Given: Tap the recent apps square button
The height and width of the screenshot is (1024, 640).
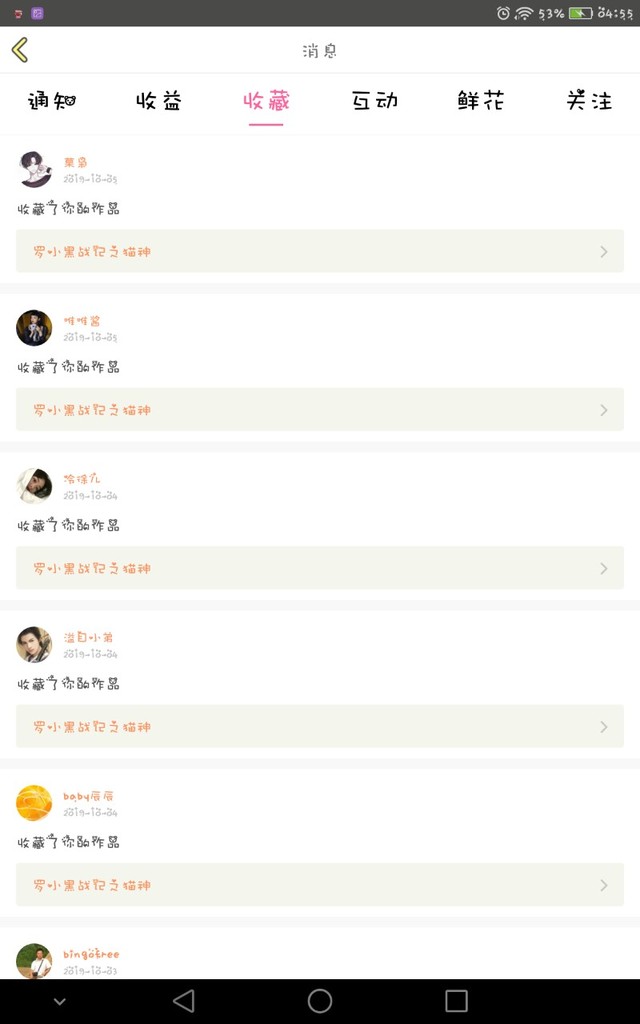Looking at the screenshot, I should click(456, 1000).
